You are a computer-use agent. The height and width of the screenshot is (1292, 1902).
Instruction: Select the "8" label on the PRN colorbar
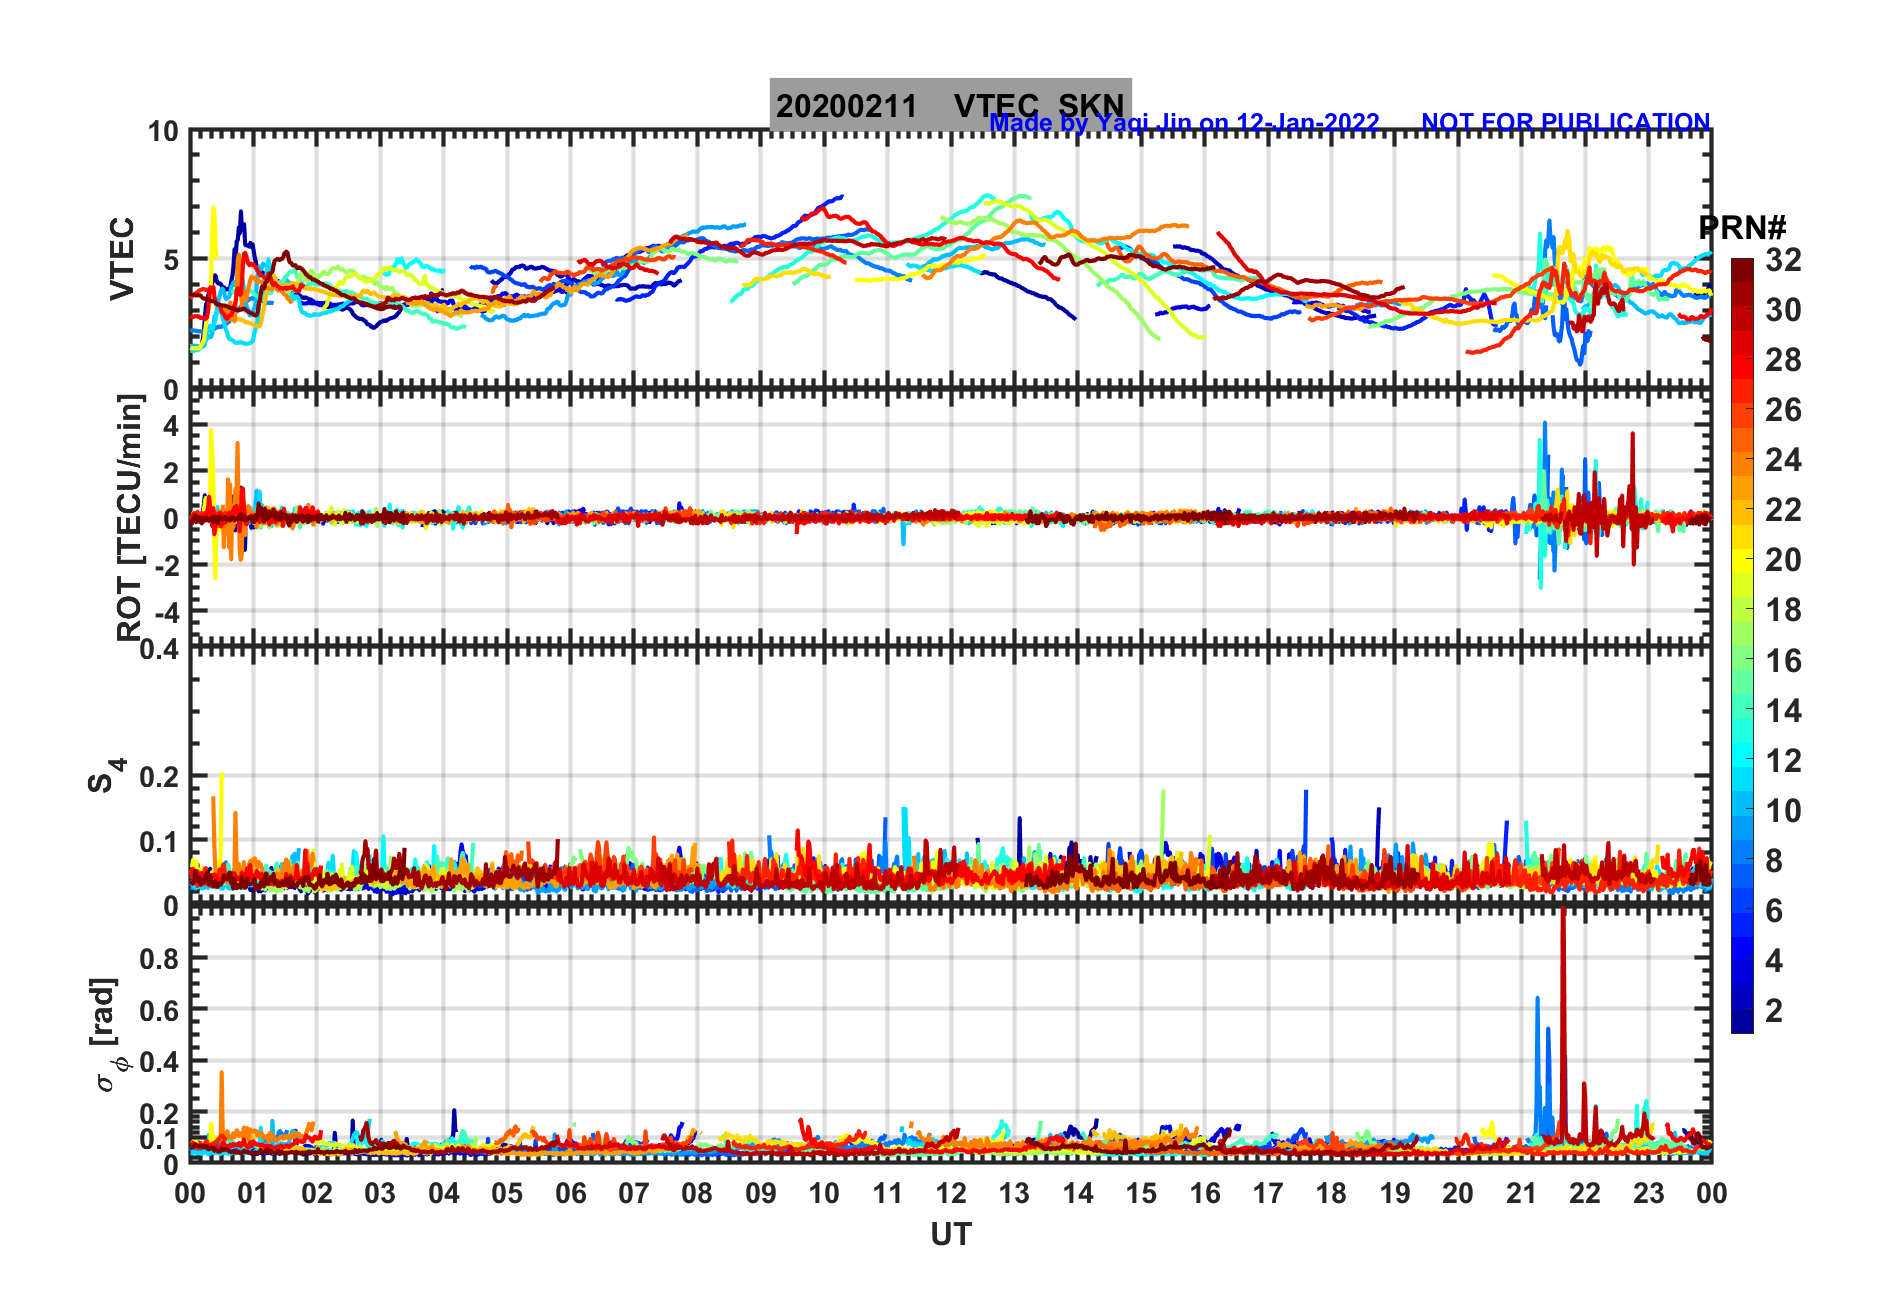[x=1774, y=861]
